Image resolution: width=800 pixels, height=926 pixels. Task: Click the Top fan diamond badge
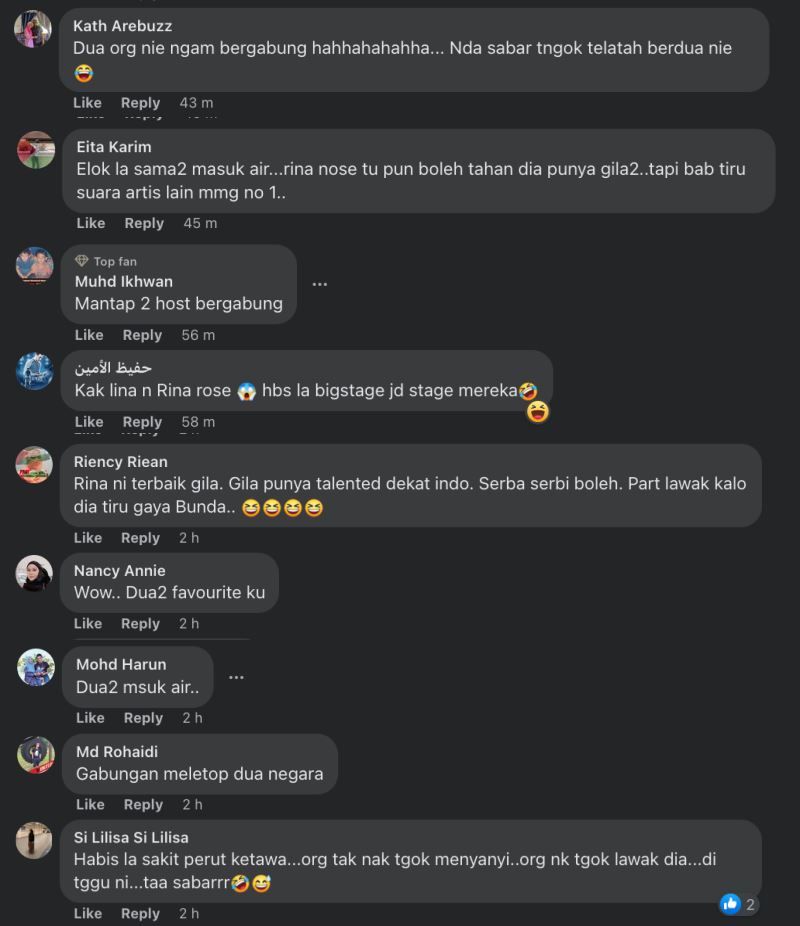coord(82,261)
